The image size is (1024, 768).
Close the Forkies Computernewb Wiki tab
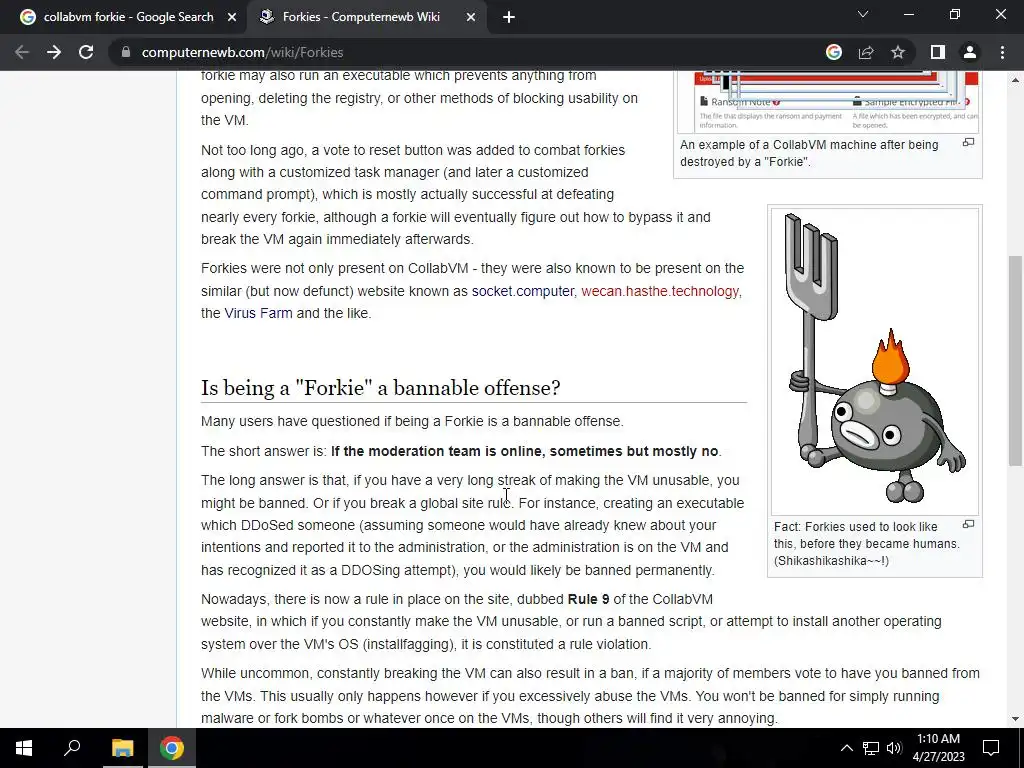coord(471,17)
